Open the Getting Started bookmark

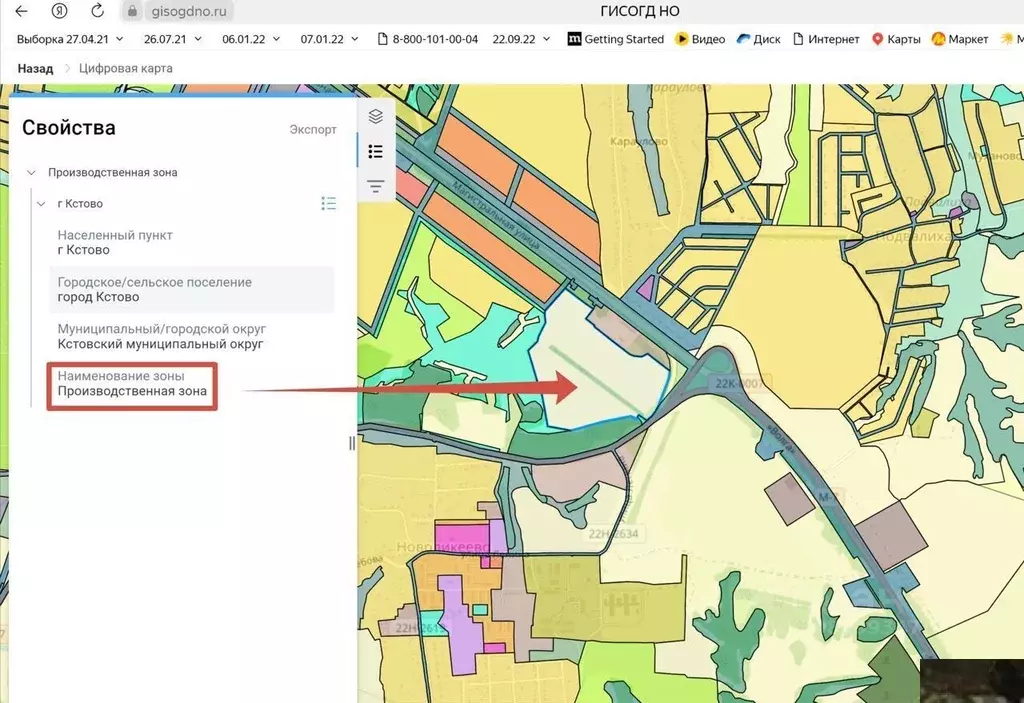pyautogui.click(x=615, y=39)
